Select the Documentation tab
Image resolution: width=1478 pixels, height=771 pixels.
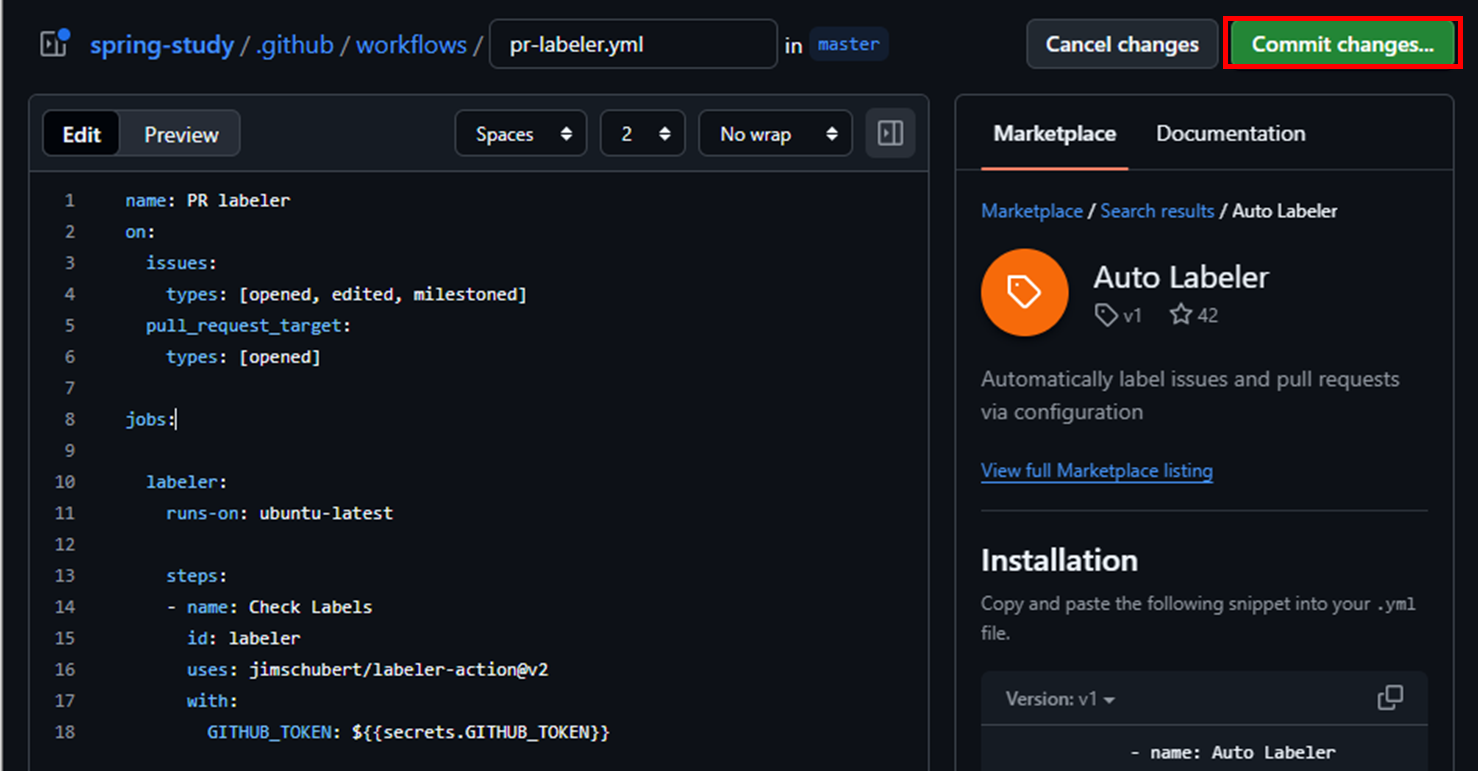point(1231,133)
